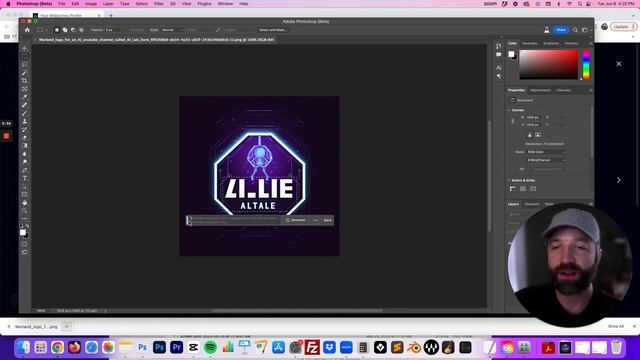This screenshot has width=640, height=360.
Task: Click the toolbar foreground color swatch
Action: tap(23, 232)
